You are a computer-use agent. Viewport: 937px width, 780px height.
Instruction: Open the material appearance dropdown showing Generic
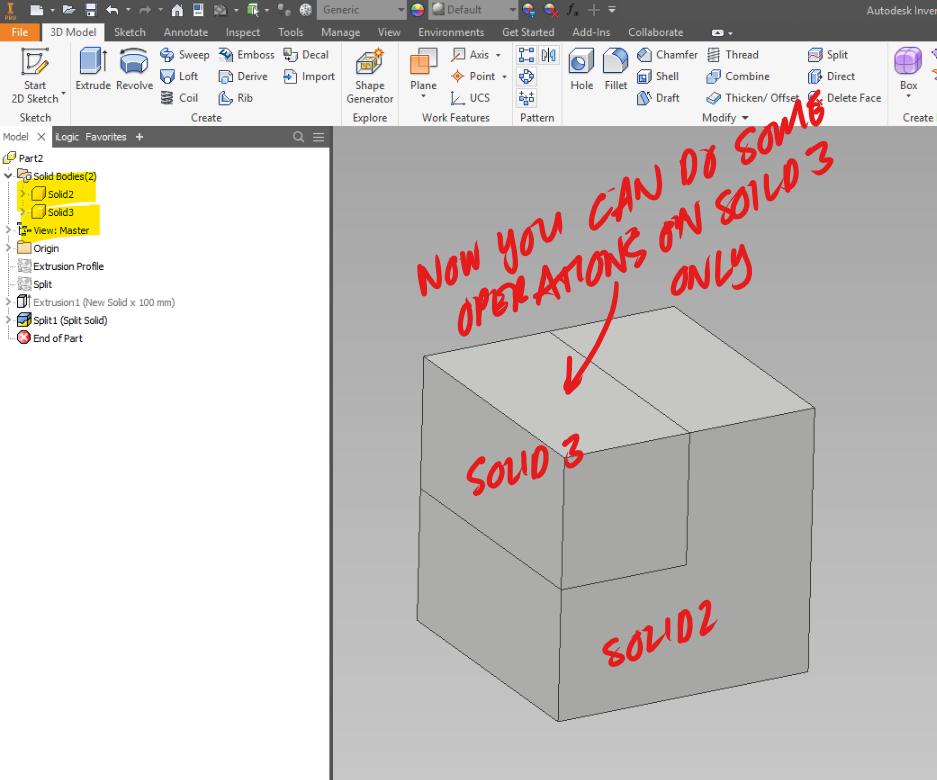click(362, 10)
